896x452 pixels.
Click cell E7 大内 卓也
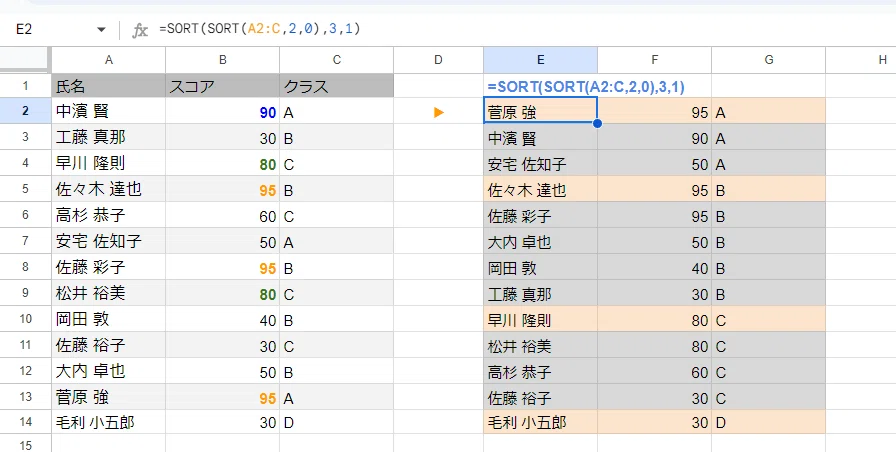point(541,242)
